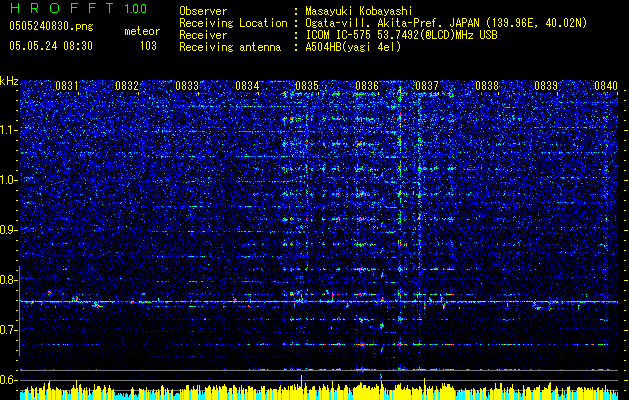Click the ICOM IC-575 receiver text
The height and width of the screenshot is (400, 629).
coord(401,35)
